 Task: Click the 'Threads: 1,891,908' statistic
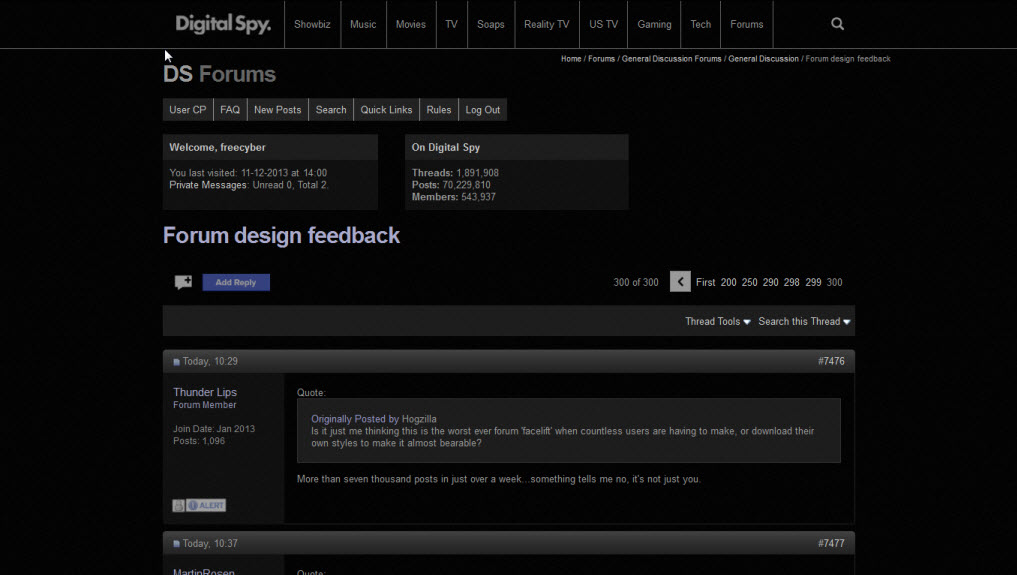pyautogui.click(x=455, y=172)
